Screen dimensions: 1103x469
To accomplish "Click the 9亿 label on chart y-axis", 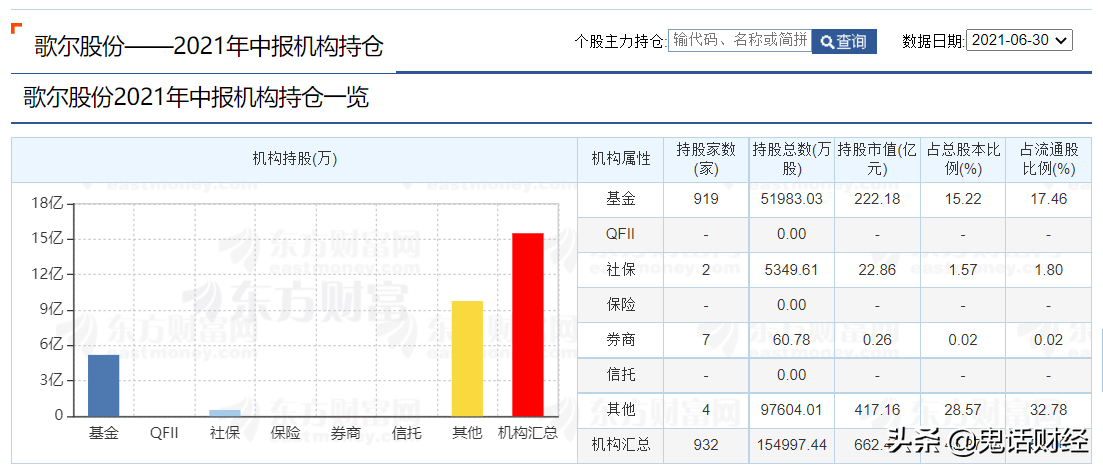I will coord(51,309).
